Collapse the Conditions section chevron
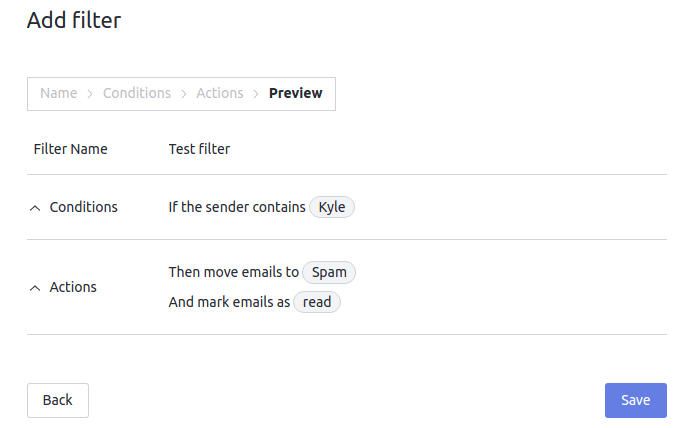This screenshot has height=428, width=696. click(x=36, y=208)
